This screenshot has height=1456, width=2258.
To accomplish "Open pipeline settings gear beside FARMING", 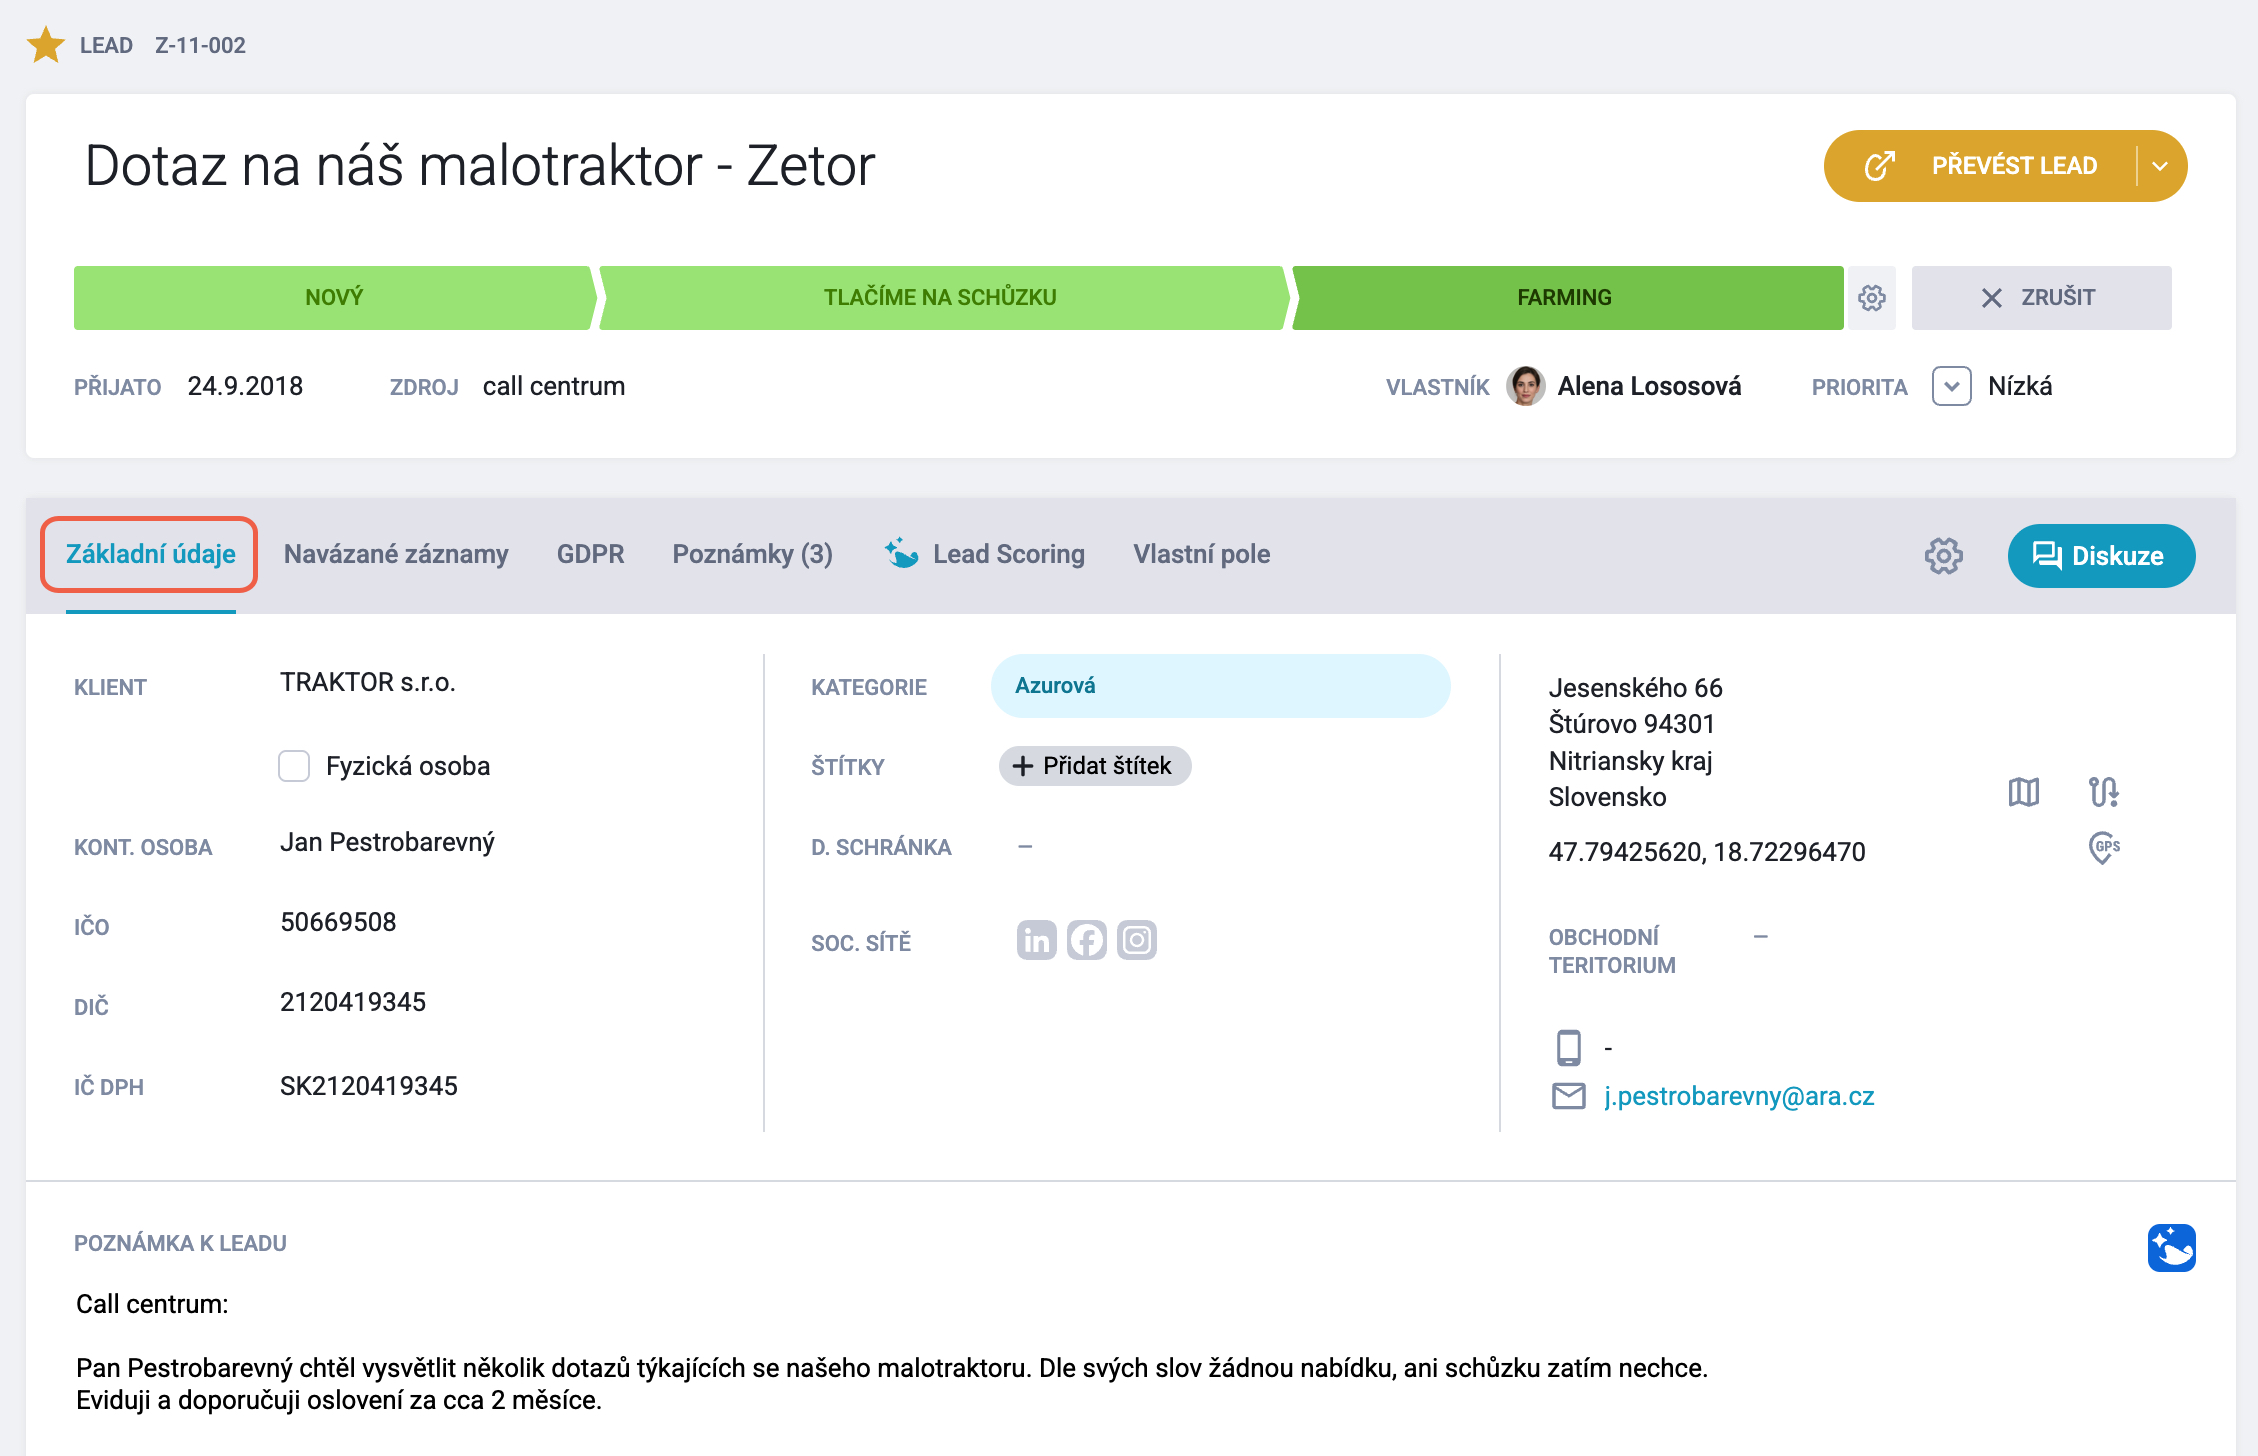I will 1872,297.
